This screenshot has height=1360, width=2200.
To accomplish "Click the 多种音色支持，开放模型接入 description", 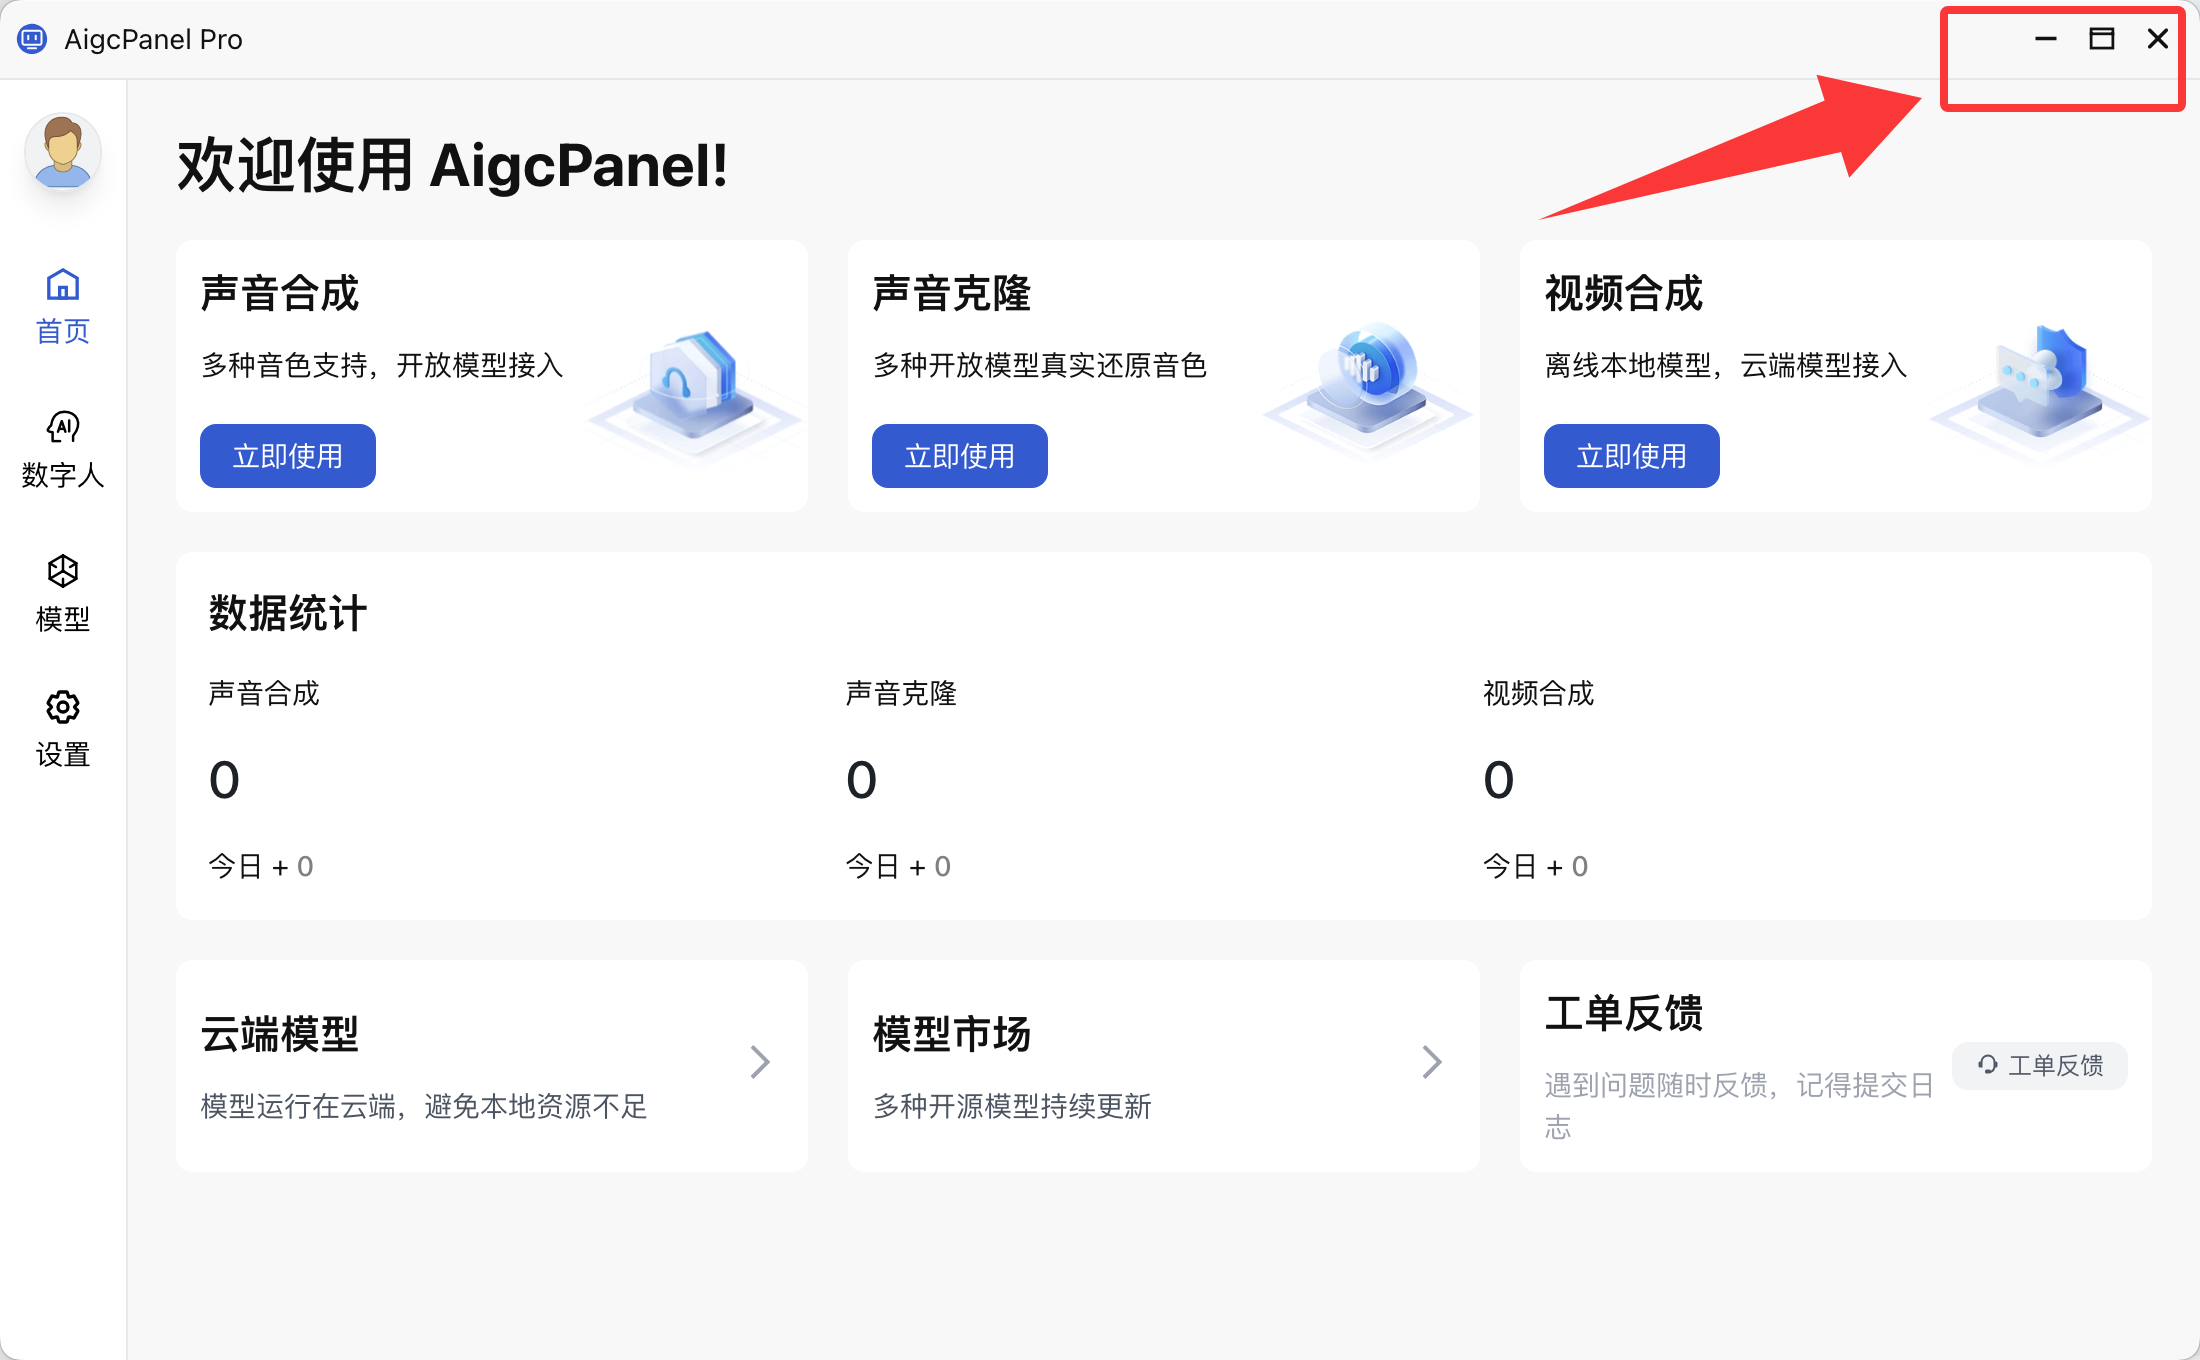I will (x=382, y=365).
